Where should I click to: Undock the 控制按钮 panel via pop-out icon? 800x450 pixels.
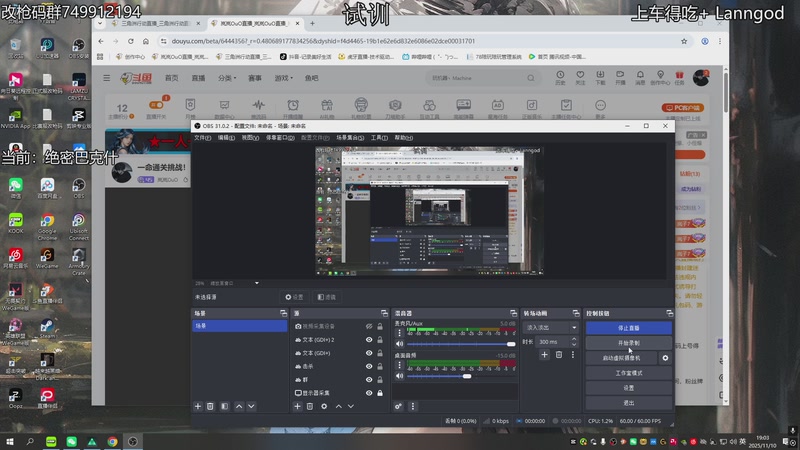point(669,313)
